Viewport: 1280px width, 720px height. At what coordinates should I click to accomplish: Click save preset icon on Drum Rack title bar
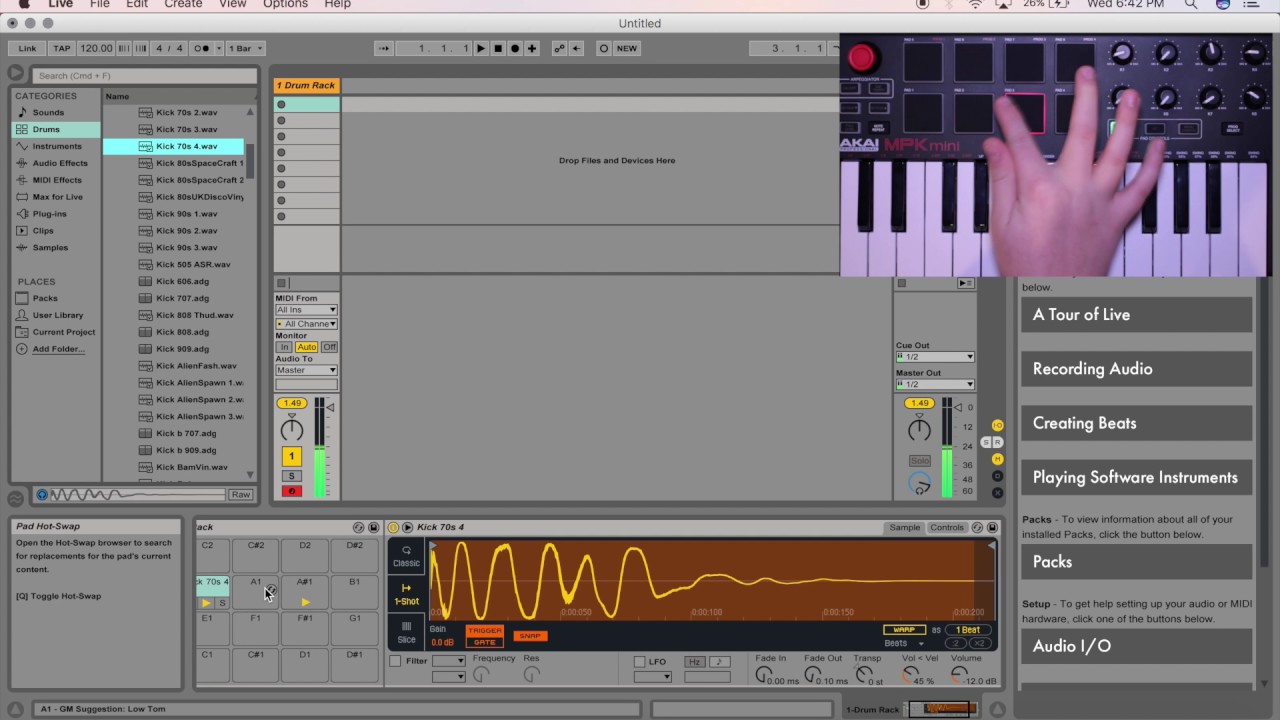click(373, 527)
